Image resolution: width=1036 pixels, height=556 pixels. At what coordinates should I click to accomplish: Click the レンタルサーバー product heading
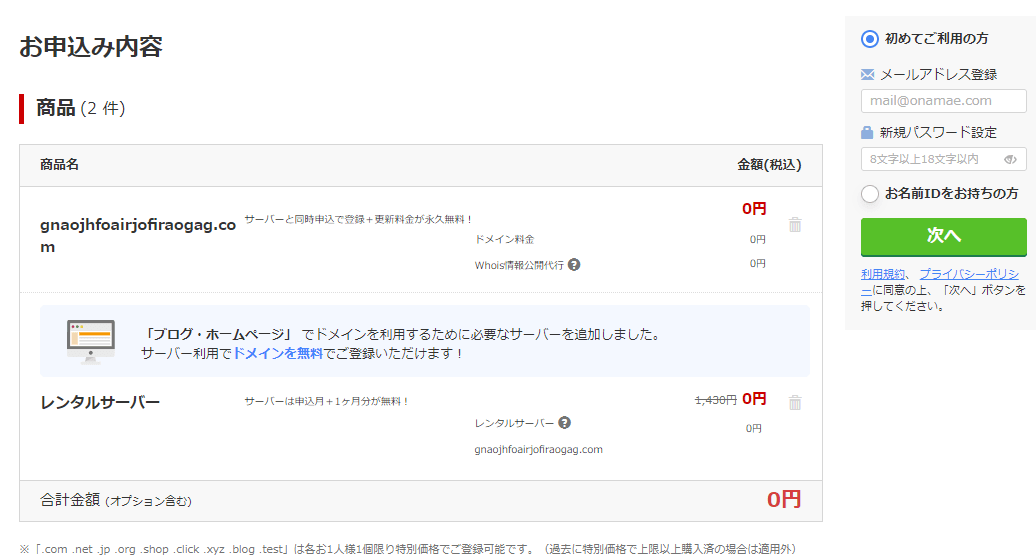pyautogui.click(x=100, y=402)
